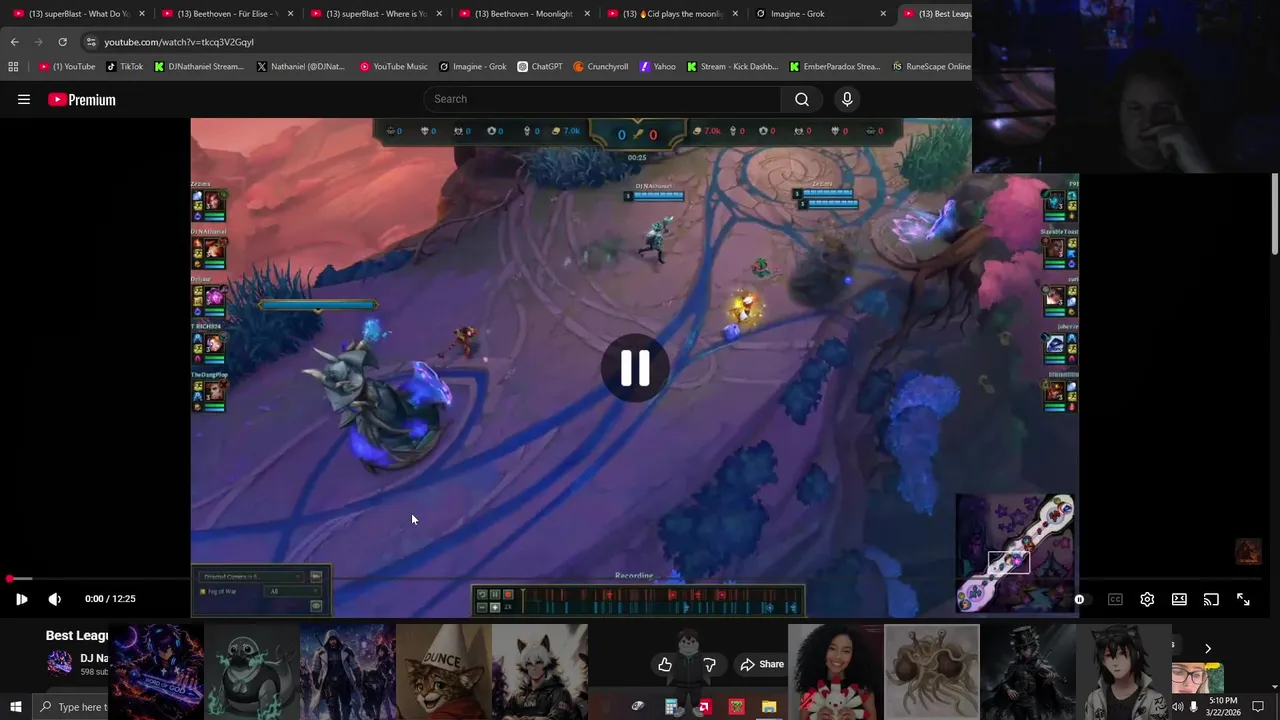Click the replay timeline bar in game

coord(660,601)
